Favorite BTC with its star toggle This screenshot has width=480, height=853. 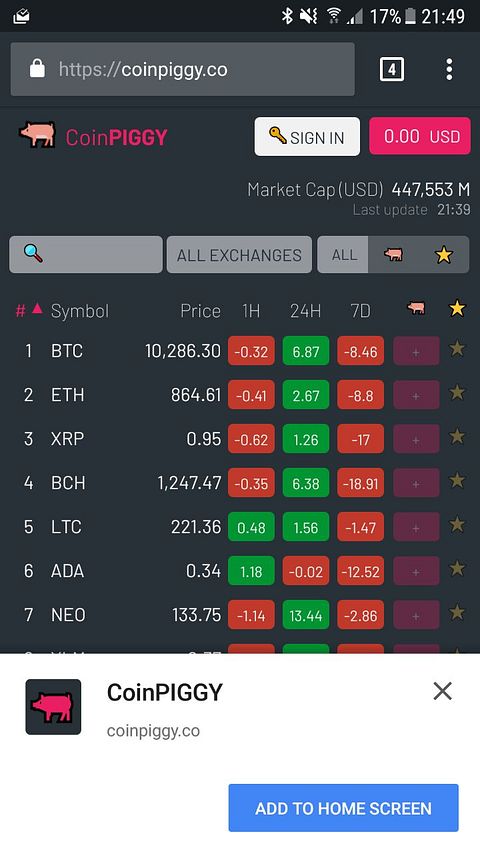pos(457,349)
